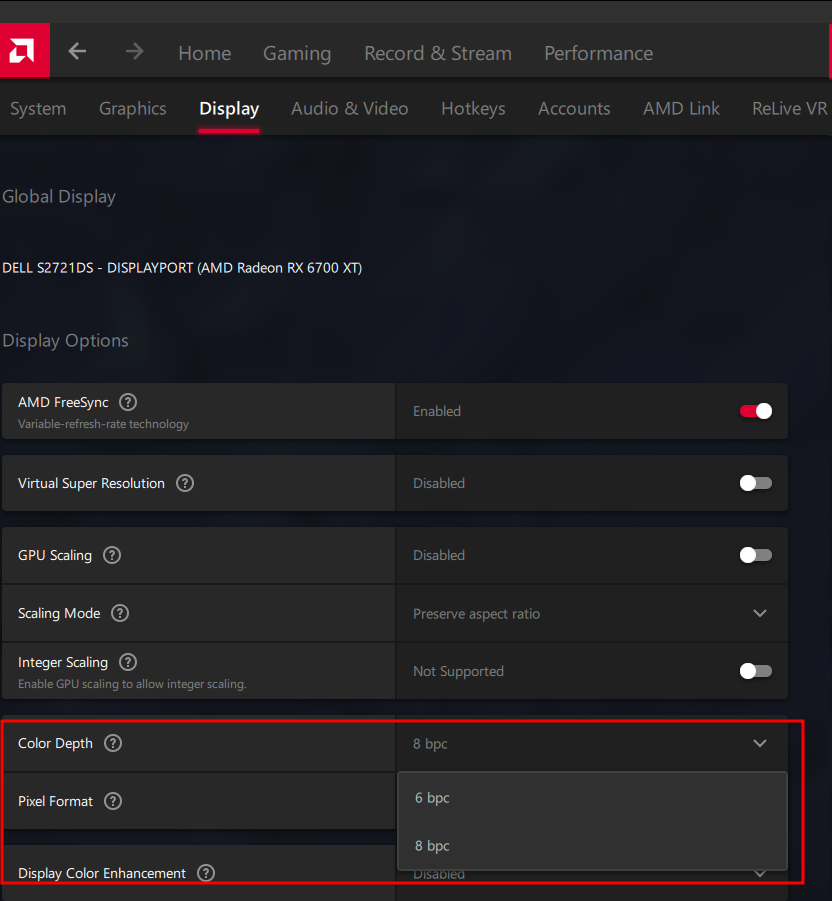The image size is (832, 901).
Task: Click the Not Supported status text
Action: (x=458, y=671)
